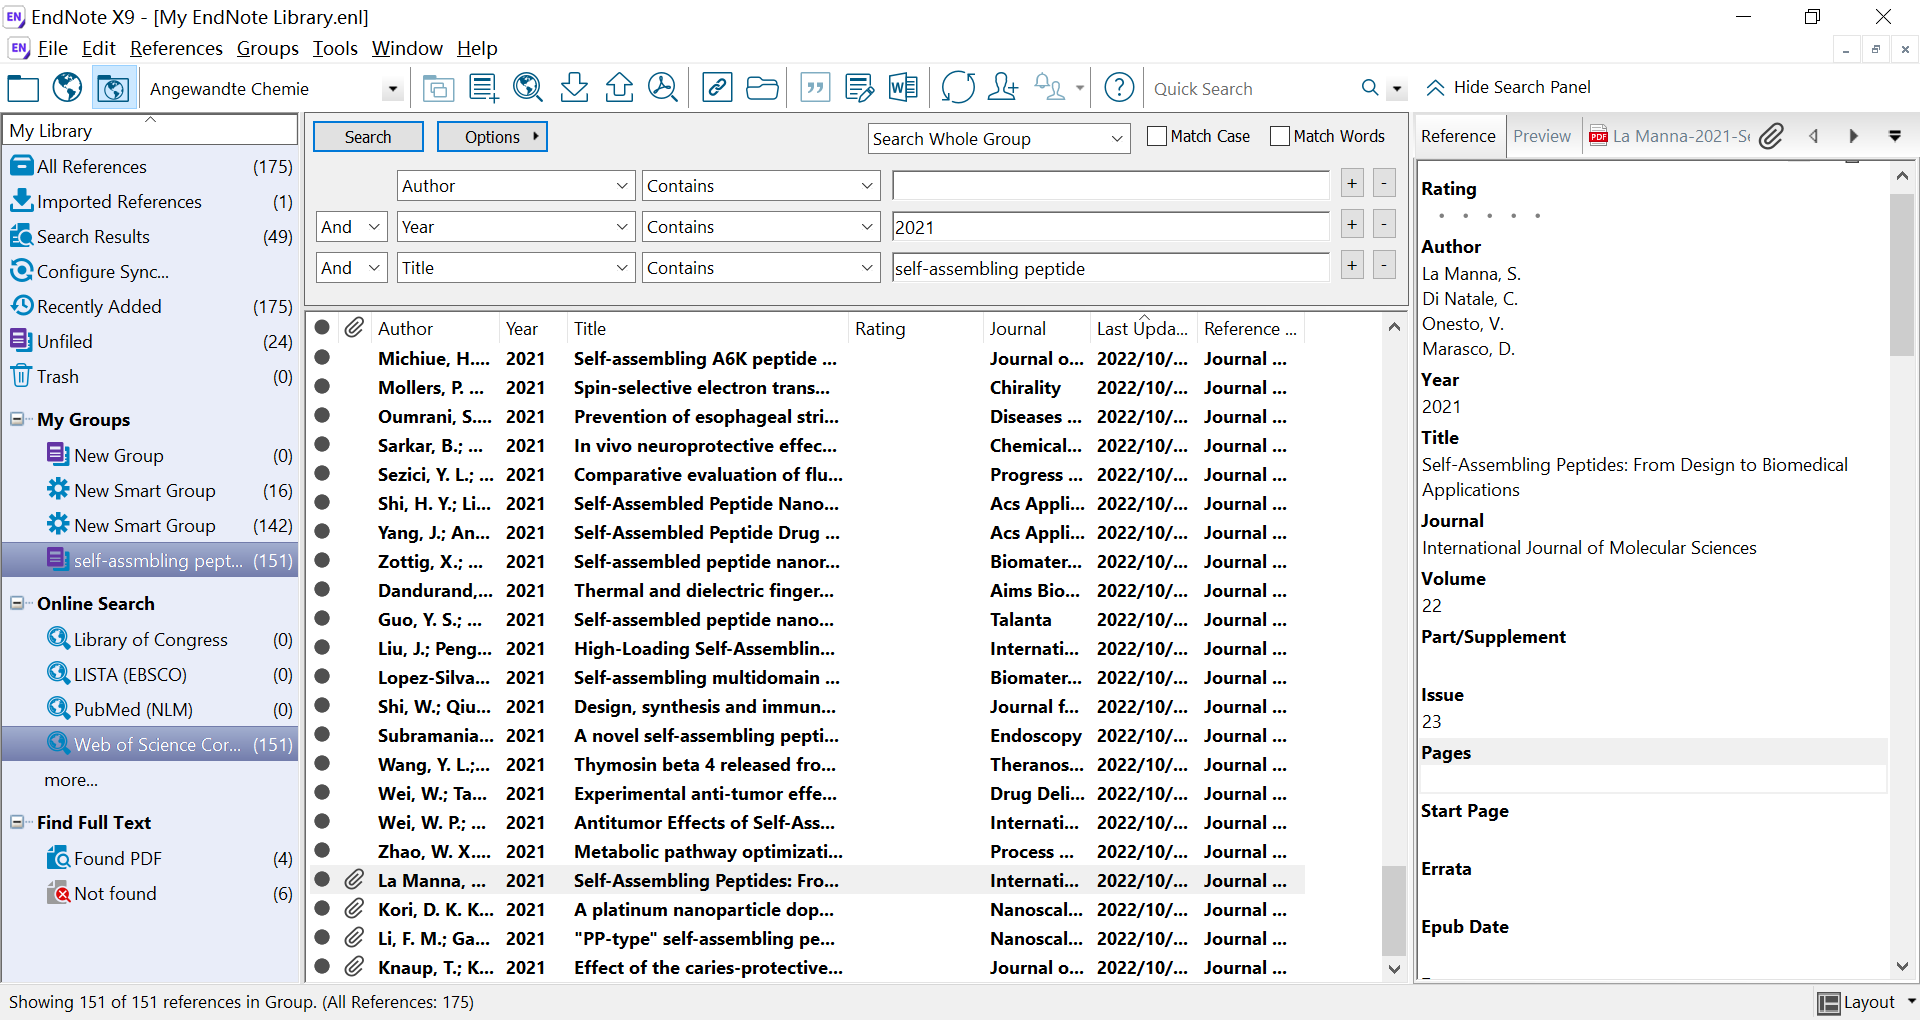The image size is (1920, 1020).
Task: Click Copy to Local Library toolbar icon
Action: (438, 88)
